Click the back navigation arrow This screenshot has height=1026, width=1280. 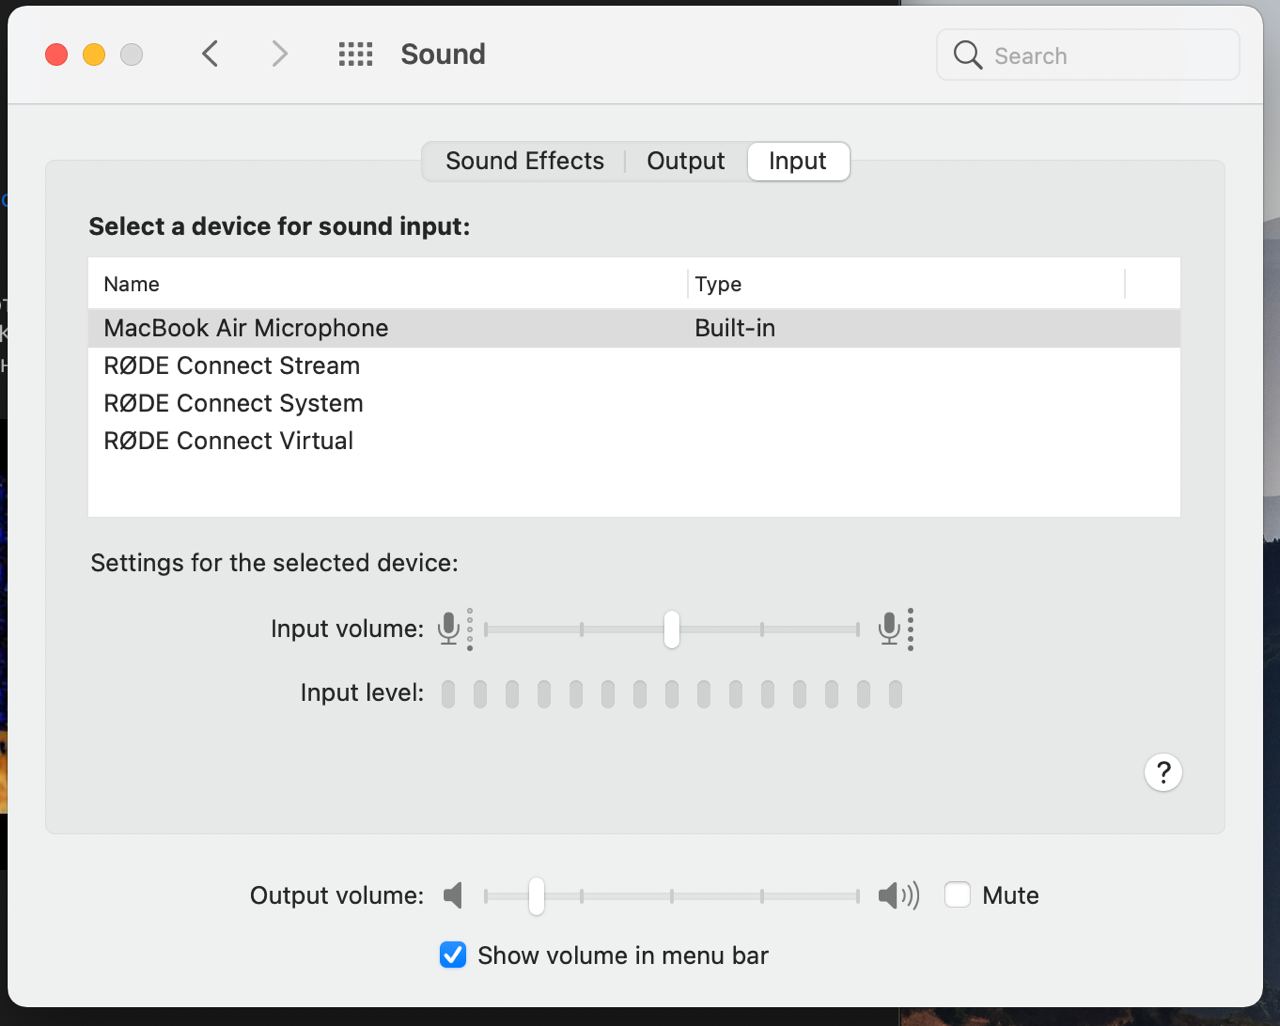tap(210, 54)
